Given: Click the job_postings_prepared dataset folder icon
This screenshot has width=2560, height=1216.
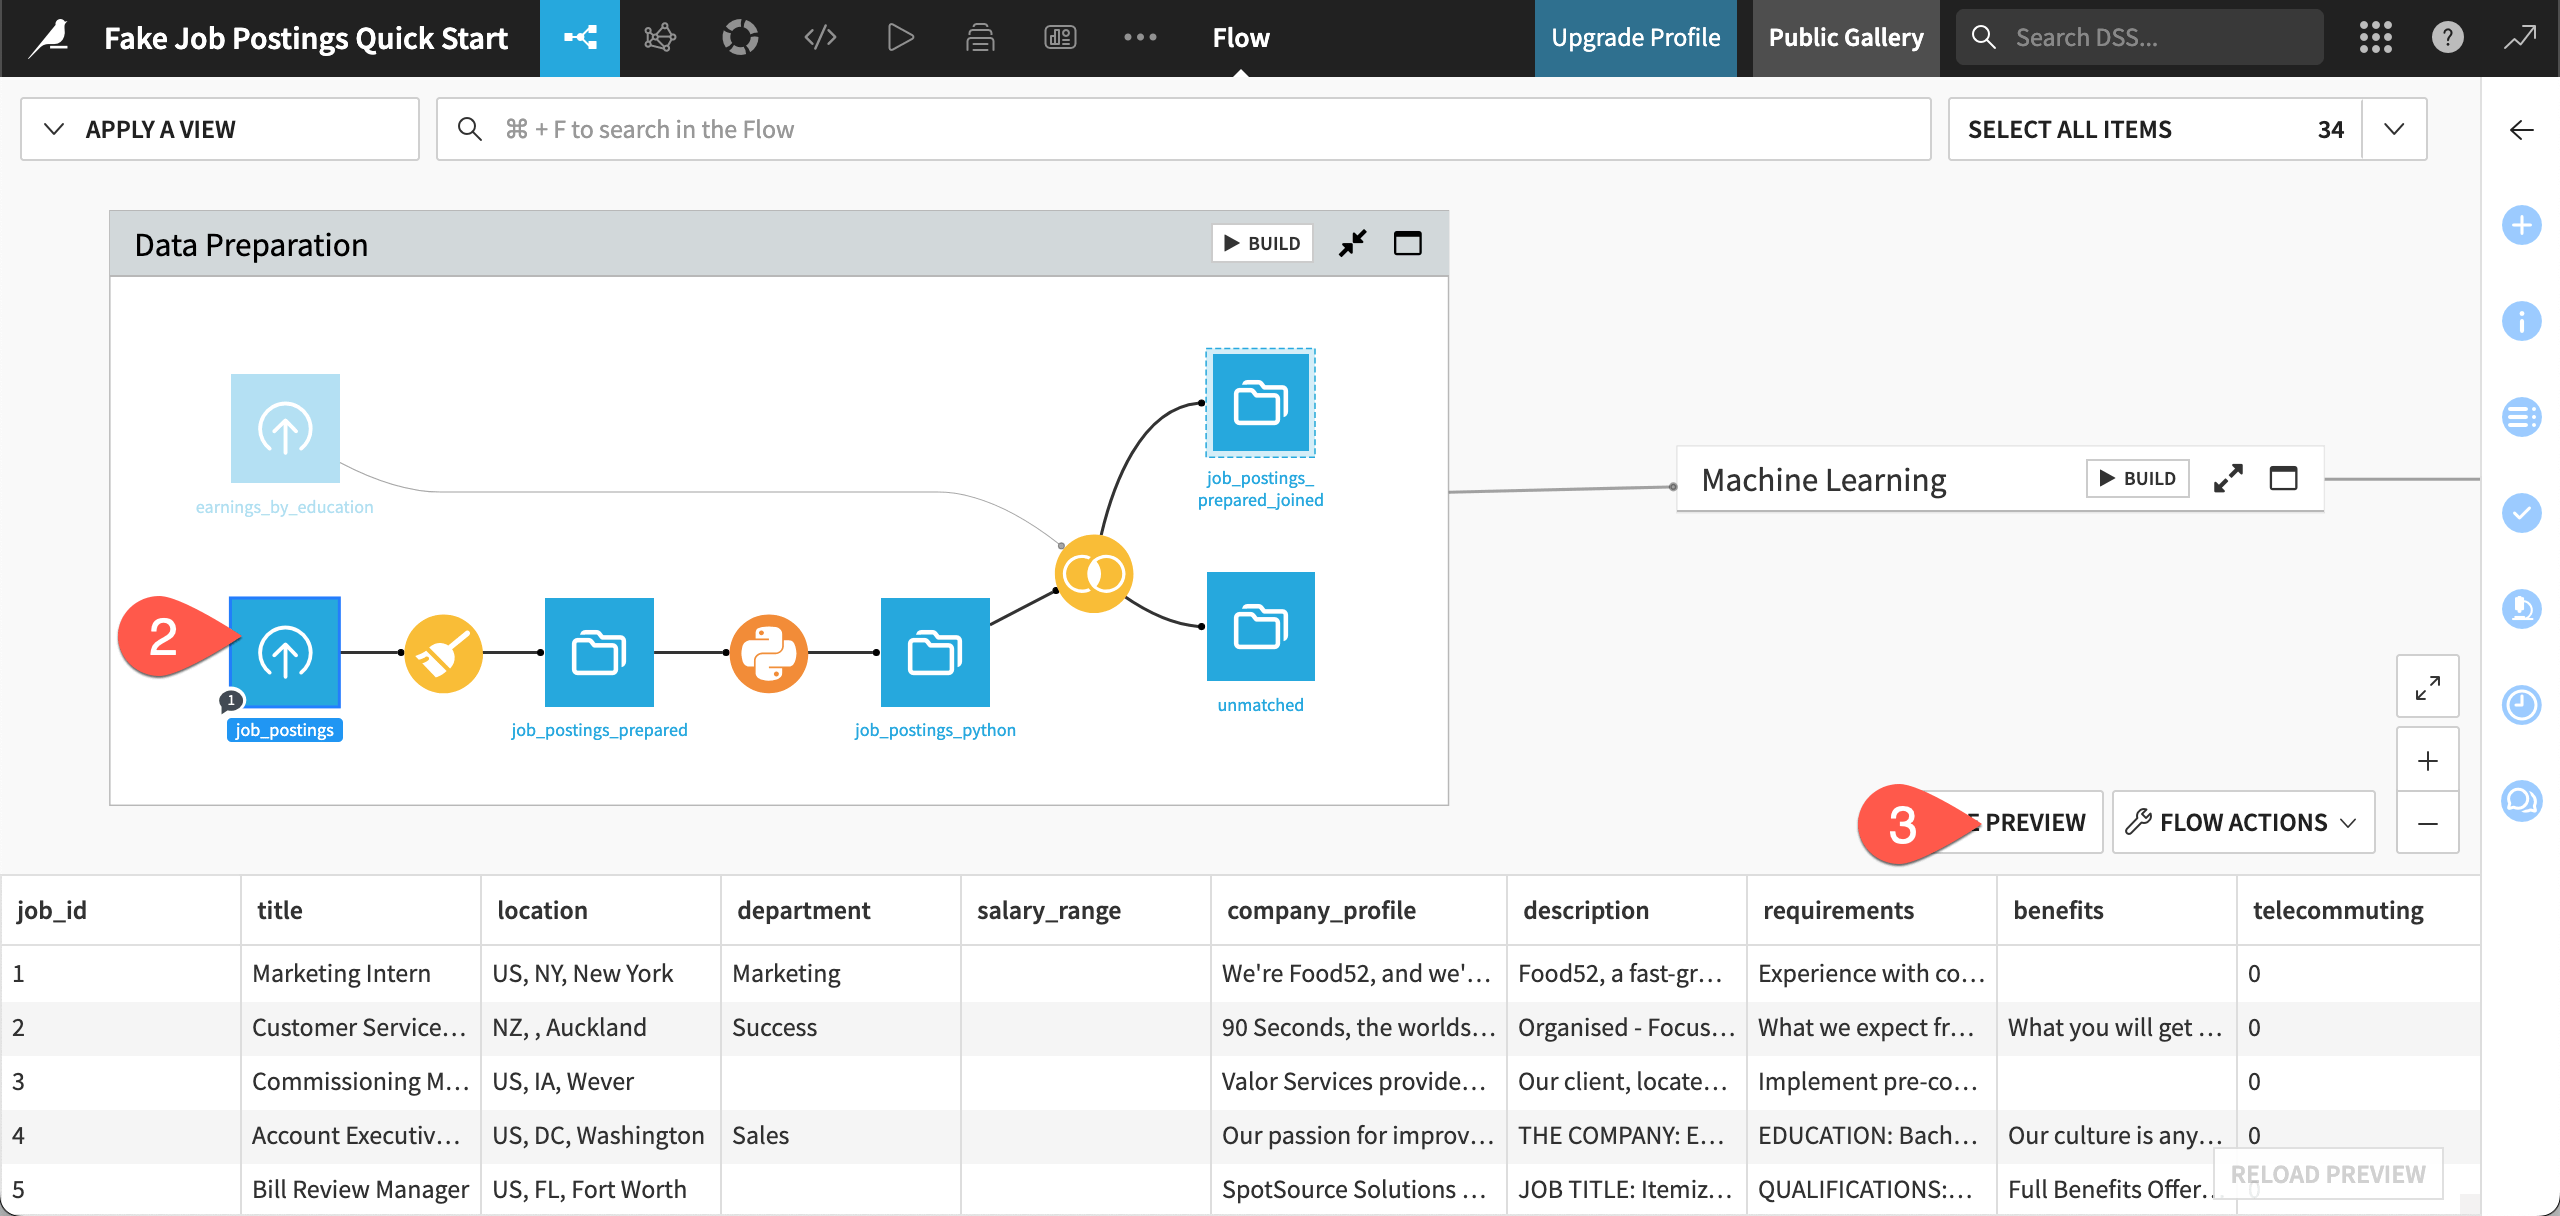Looking at the screenshot, I should [599, 652].
